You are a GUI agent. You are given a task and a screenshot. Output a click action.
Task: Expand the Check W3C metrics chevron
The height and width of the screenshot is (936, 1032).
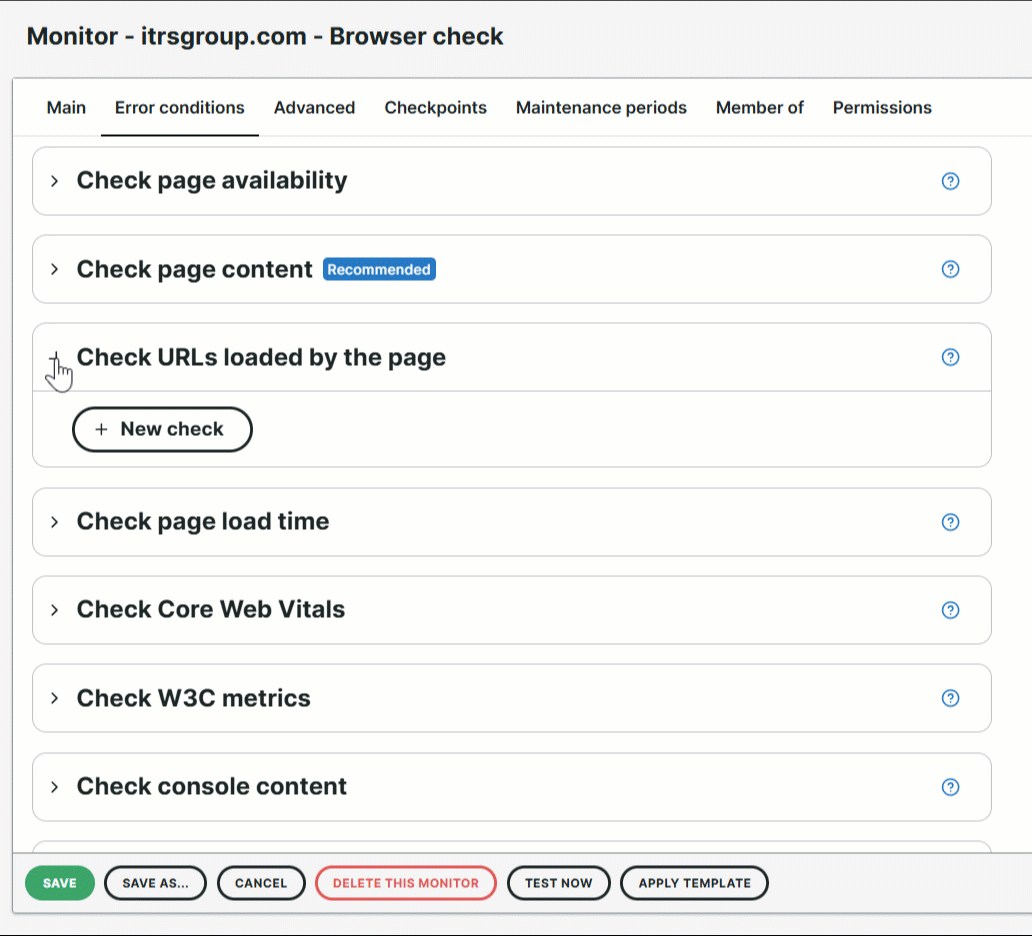point(55,698)
